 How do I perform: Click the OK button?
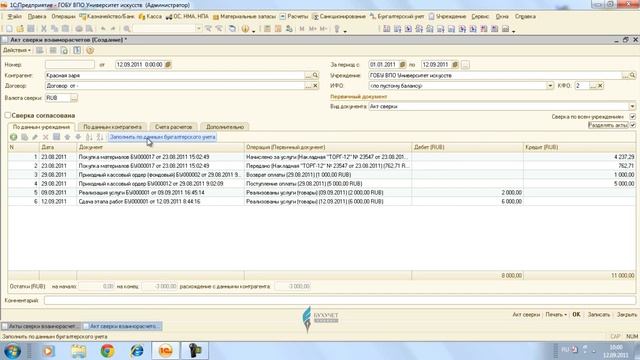[x=576, y=314]
